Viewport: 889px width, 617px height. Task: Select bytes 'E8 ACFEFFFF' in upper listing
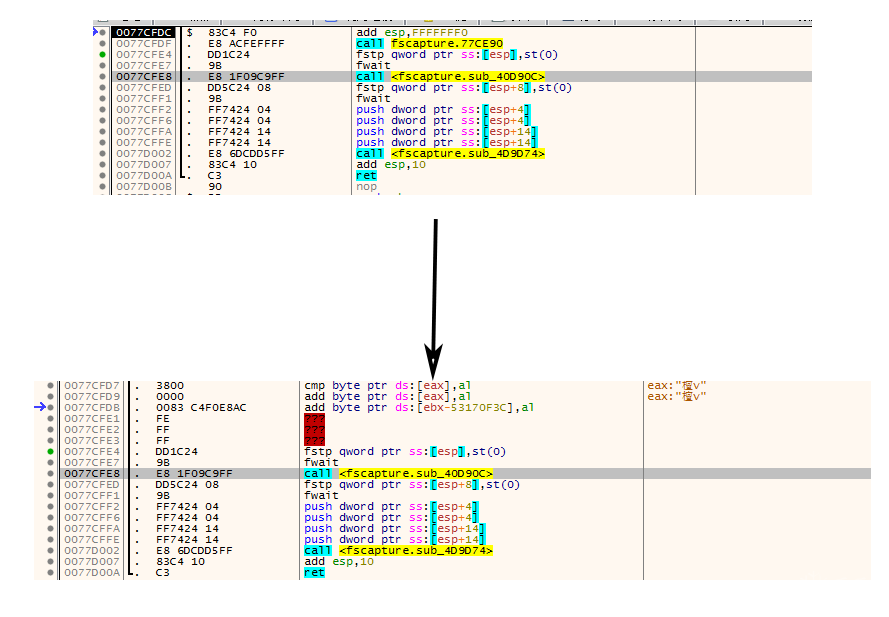pos(246,44)
